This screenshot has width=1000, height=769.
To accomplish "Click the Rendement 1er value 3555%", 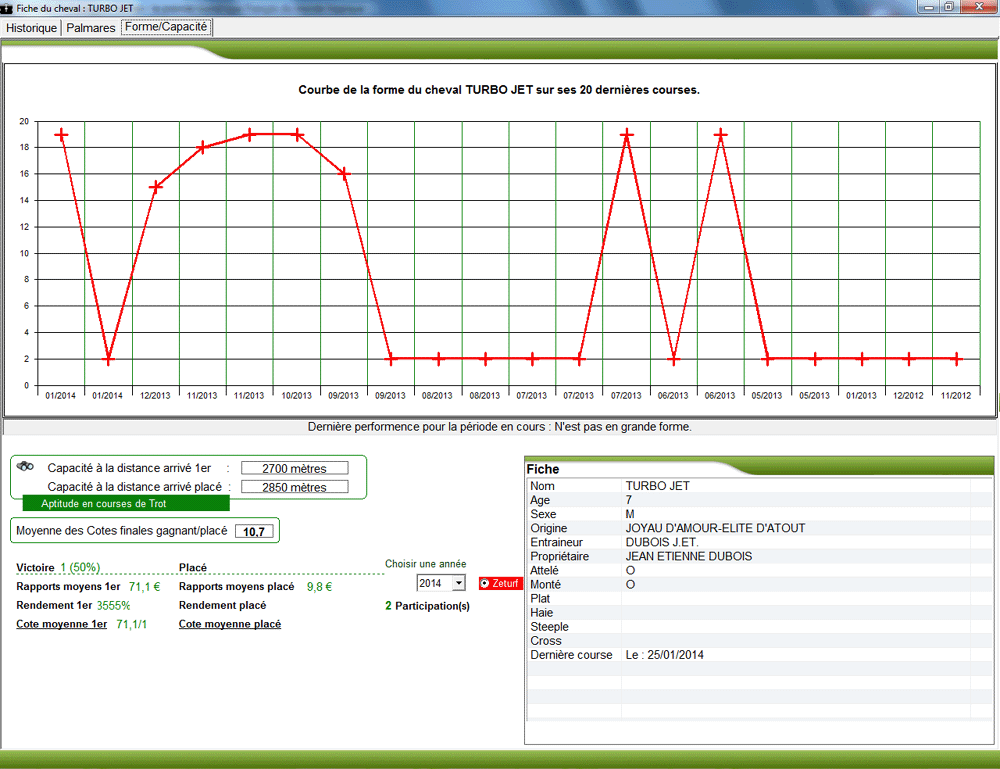I will 113,606.
